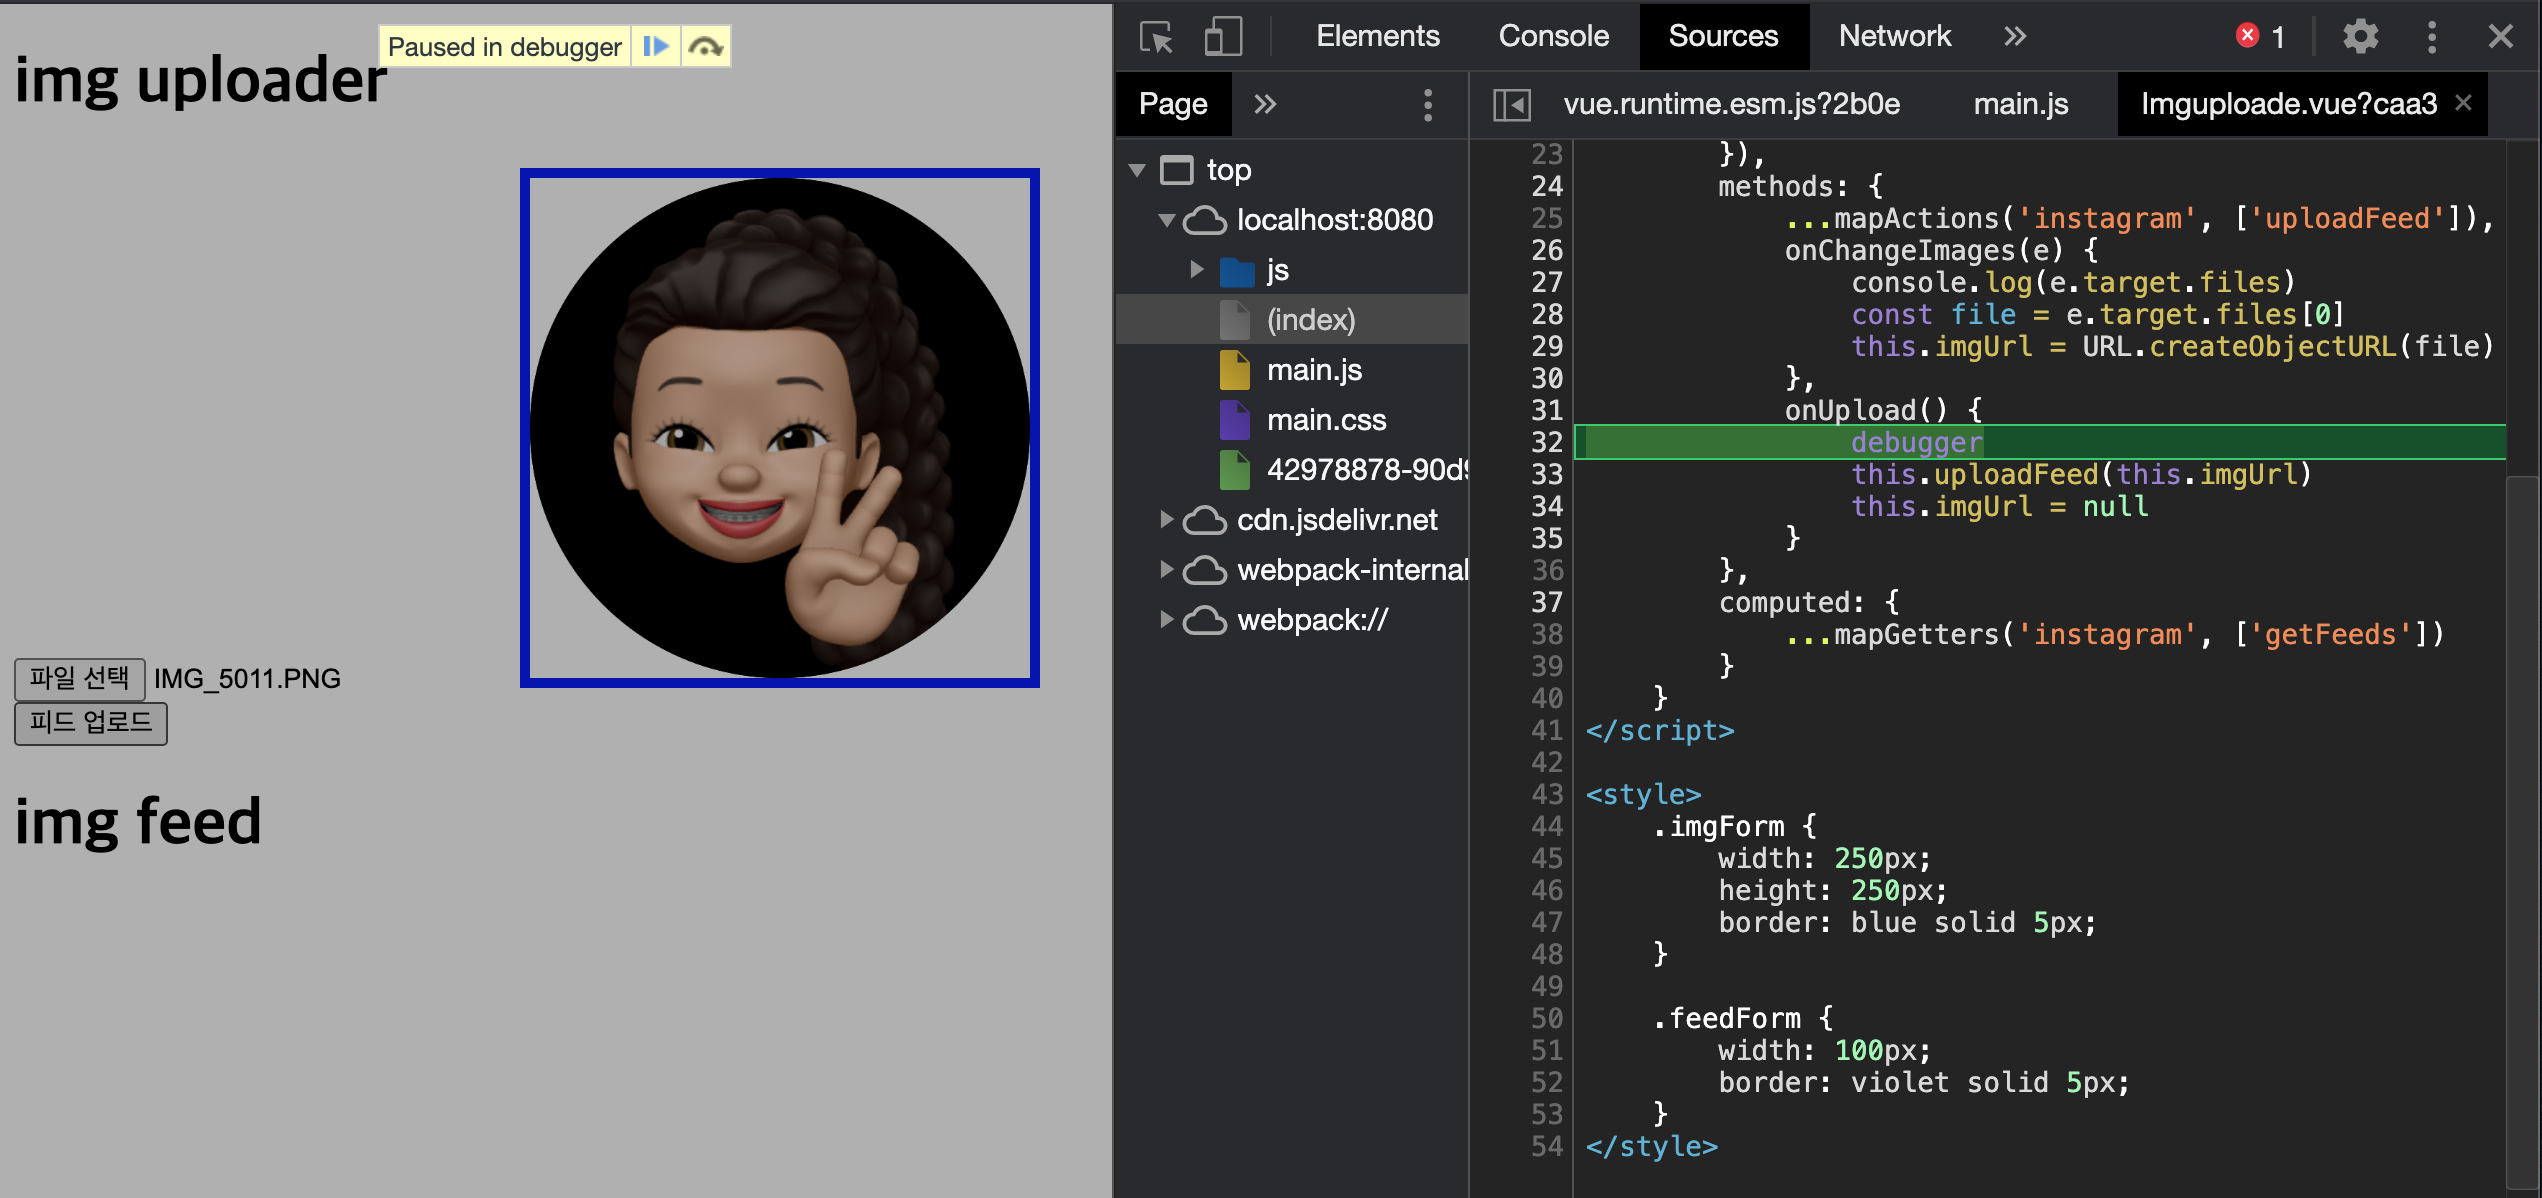The image size is (2542, 1198).
Task: Show more DevTools panels chevron
Action: 2015,37
